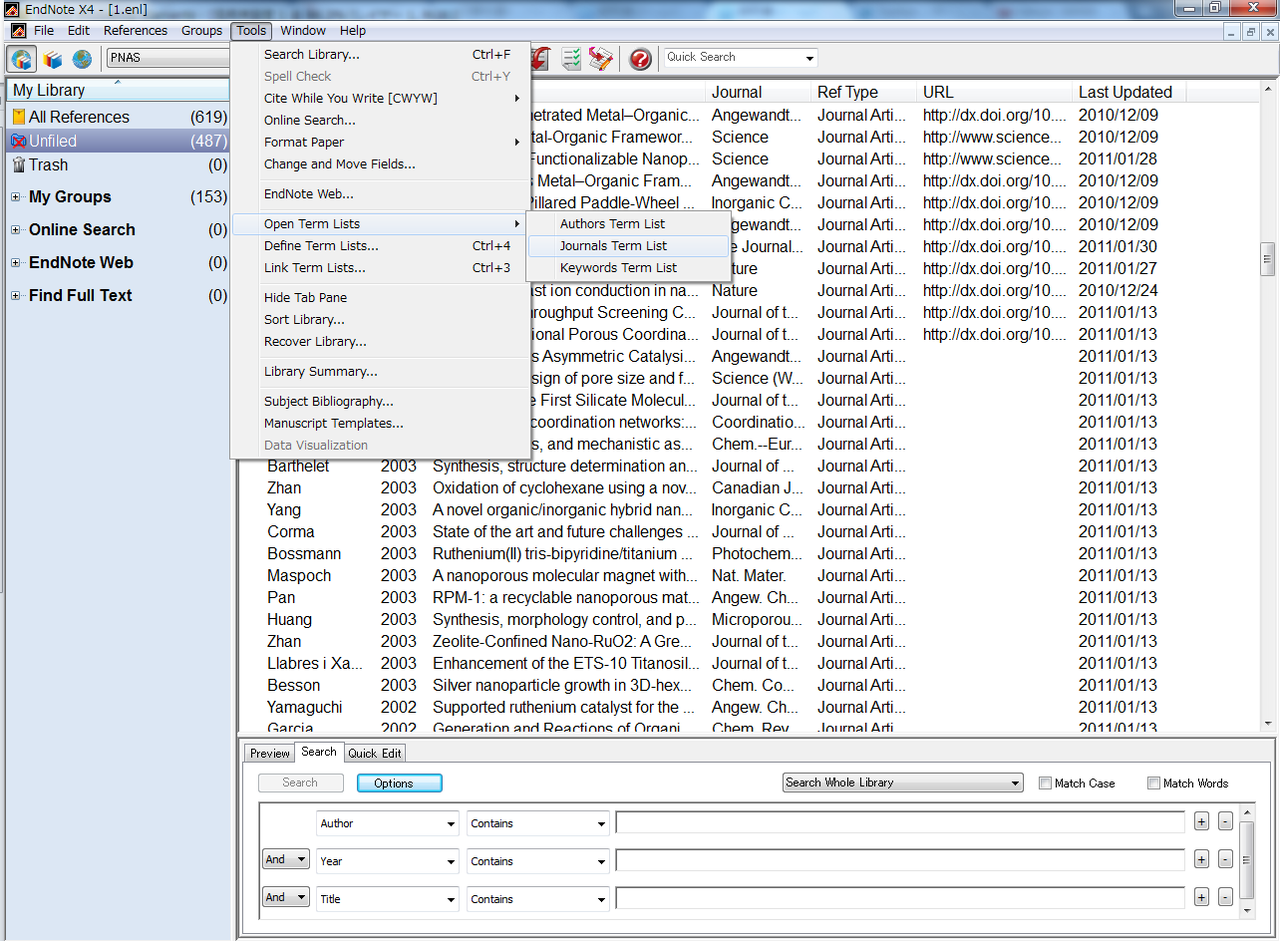The width and height of the screenshot is (1280, 941).
Task: Open the Year field dropdown
Action: coord(388,861)
